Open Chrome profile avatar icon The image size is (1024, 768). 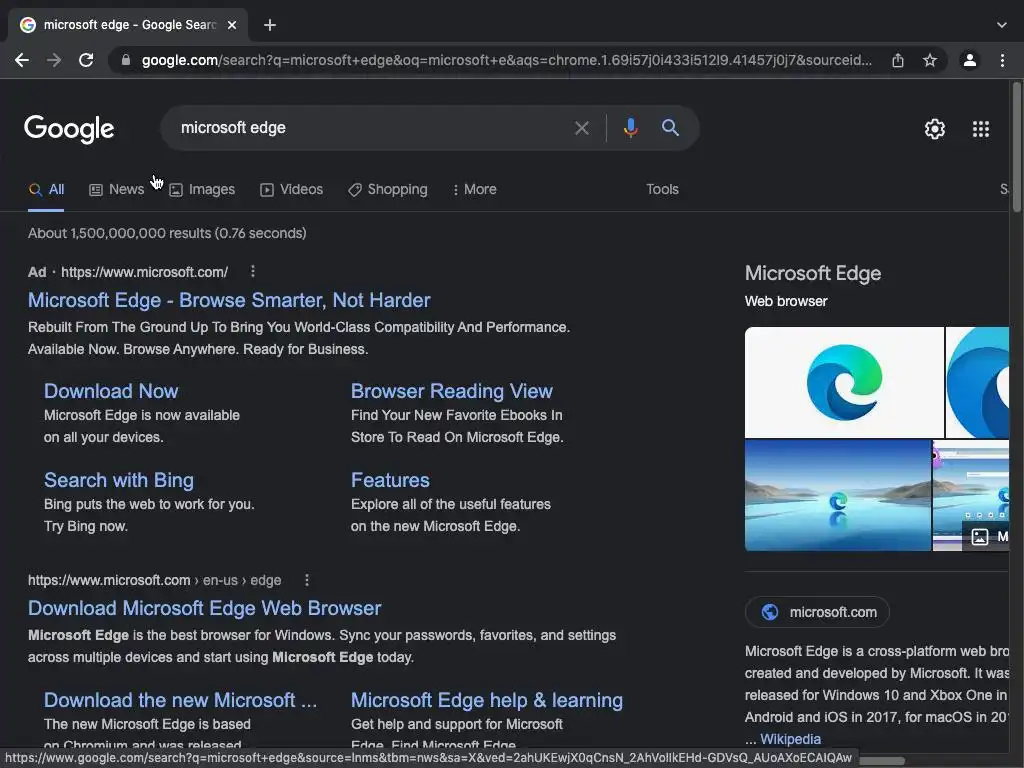969,60
